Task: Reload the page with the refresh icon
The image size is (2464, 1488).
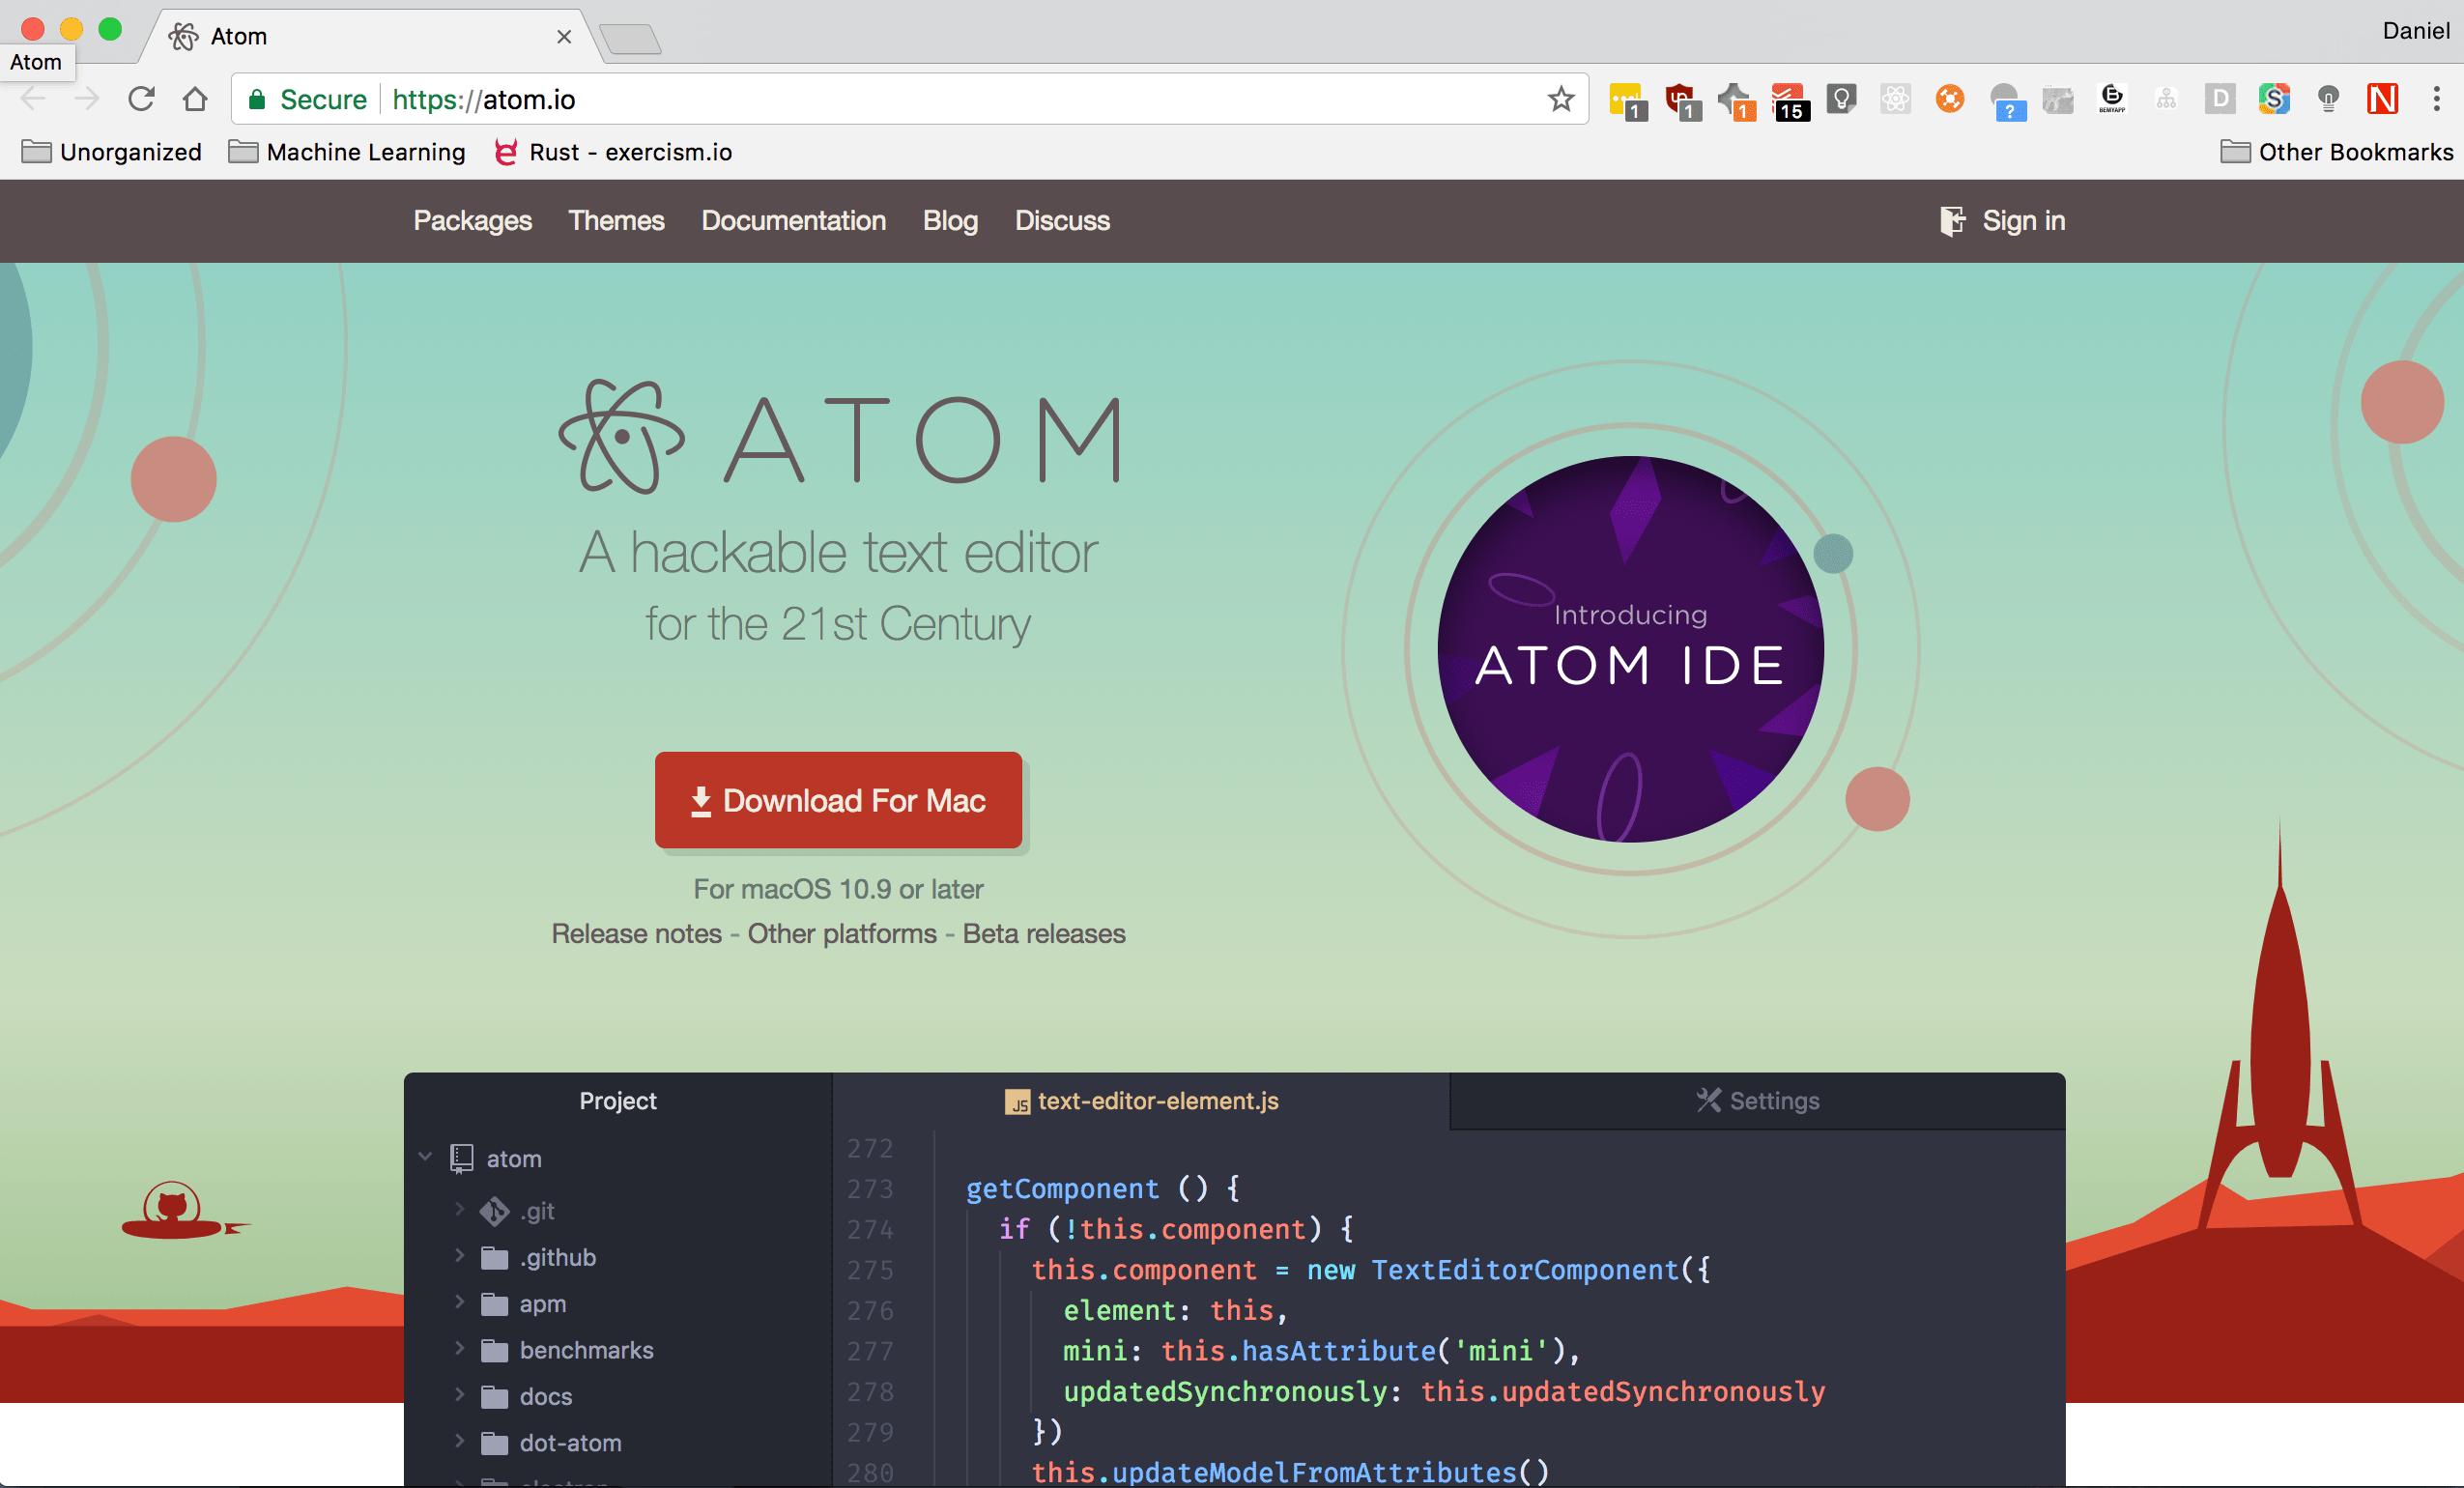Action: [x=141, y=99]
